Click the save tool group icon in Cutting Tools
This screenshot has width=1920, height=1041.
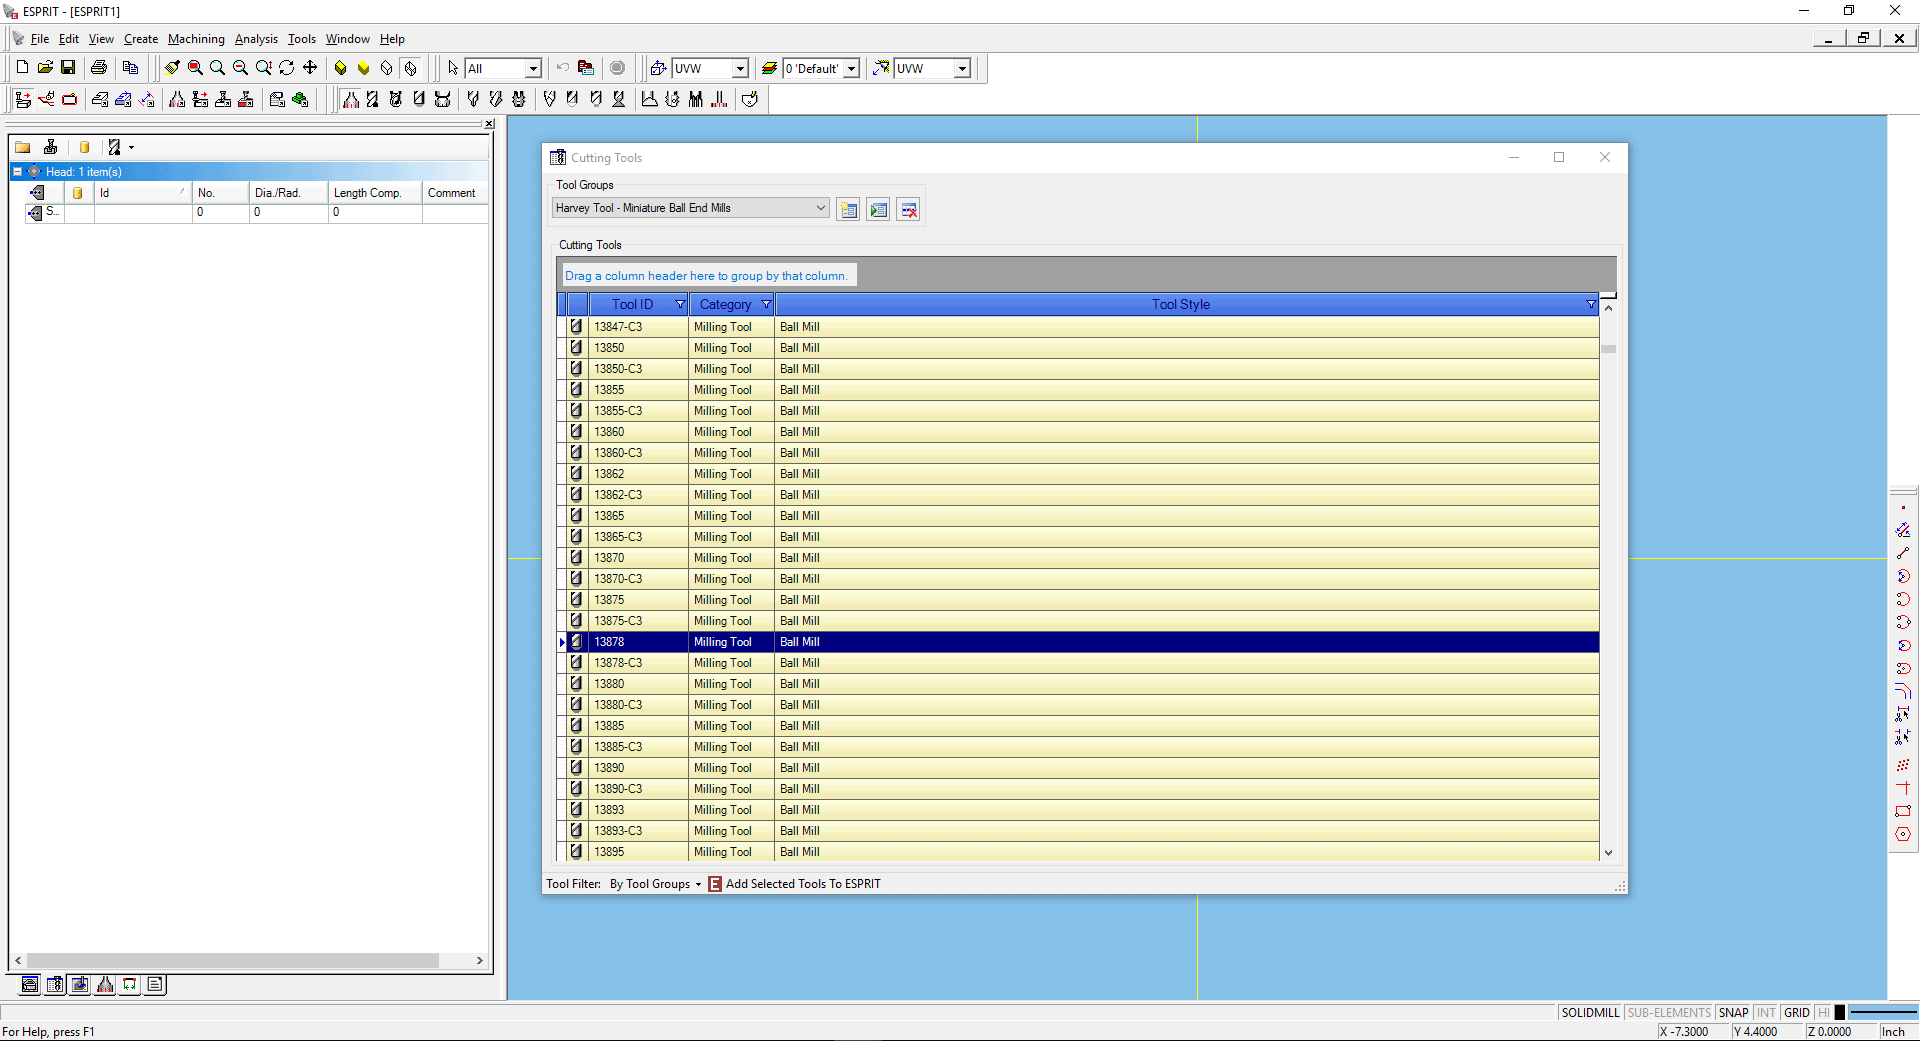click(x=849, y=210)
